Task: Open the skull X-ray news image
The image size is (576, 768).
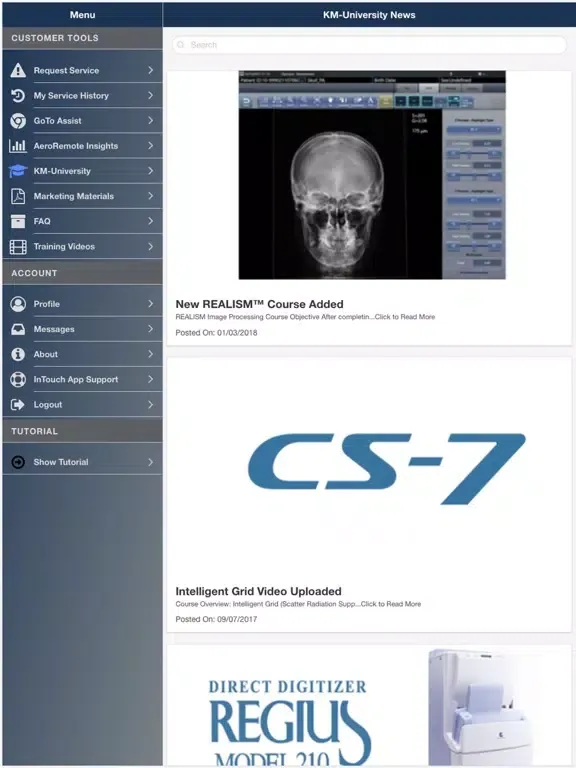Action: [372, 175]
